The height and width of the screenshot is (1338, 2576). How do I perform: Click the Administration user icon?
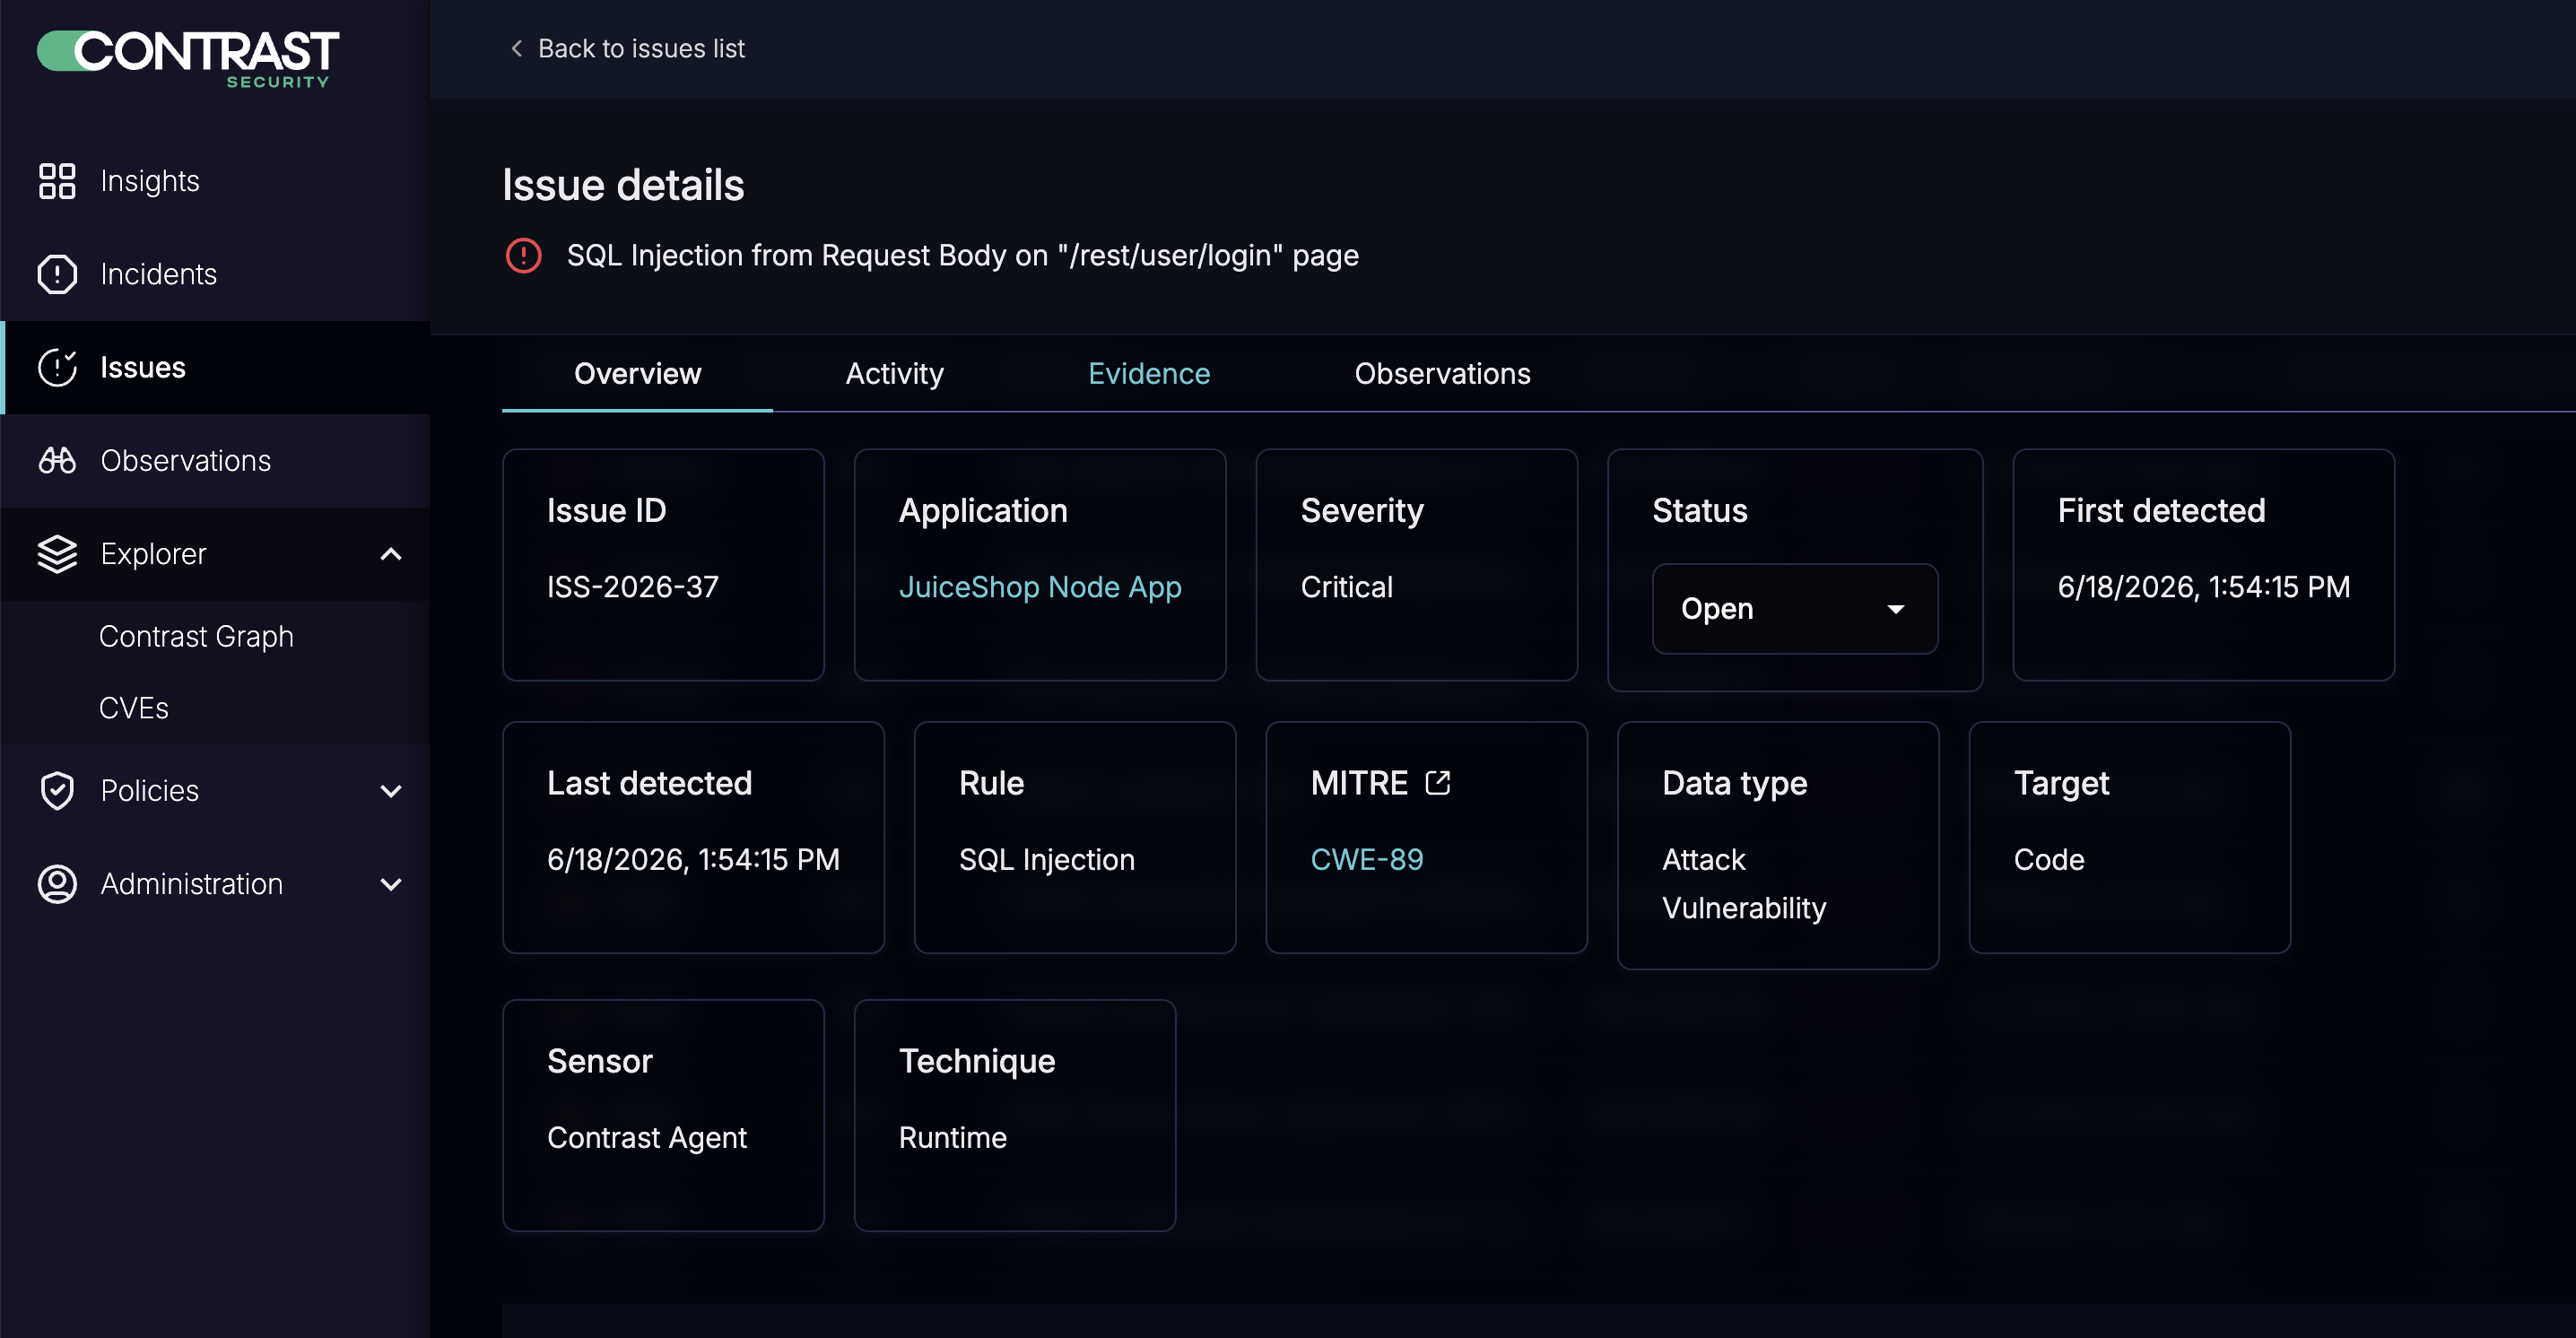57,883
